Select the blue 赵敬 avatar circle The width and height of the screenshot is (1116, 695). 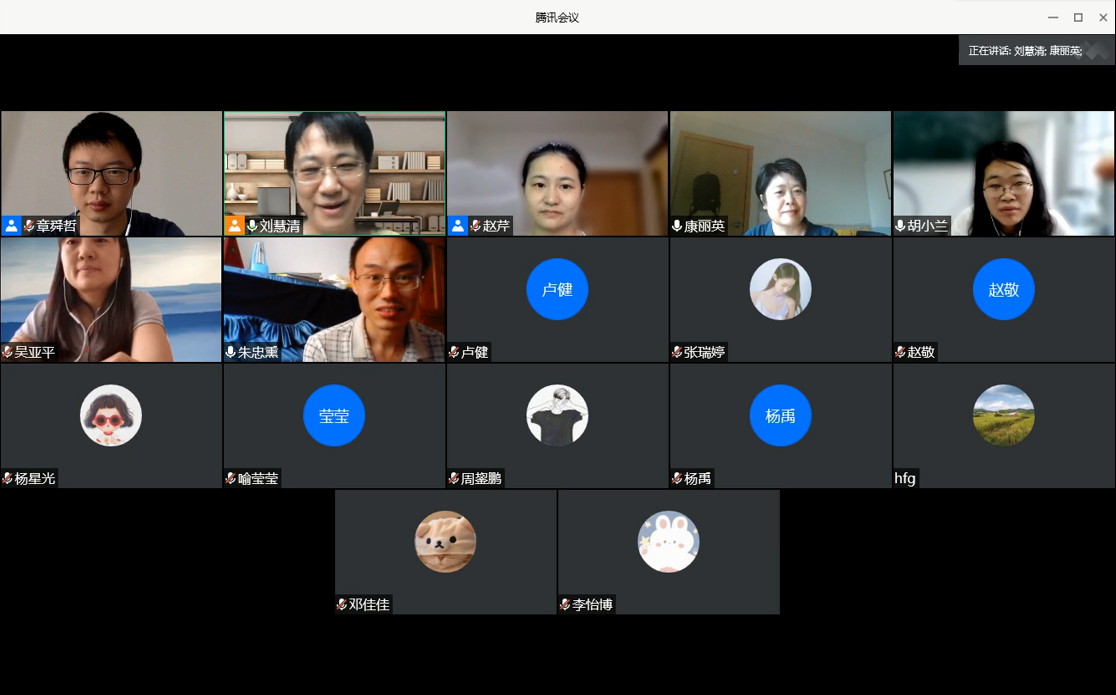tap(1003, 289)
